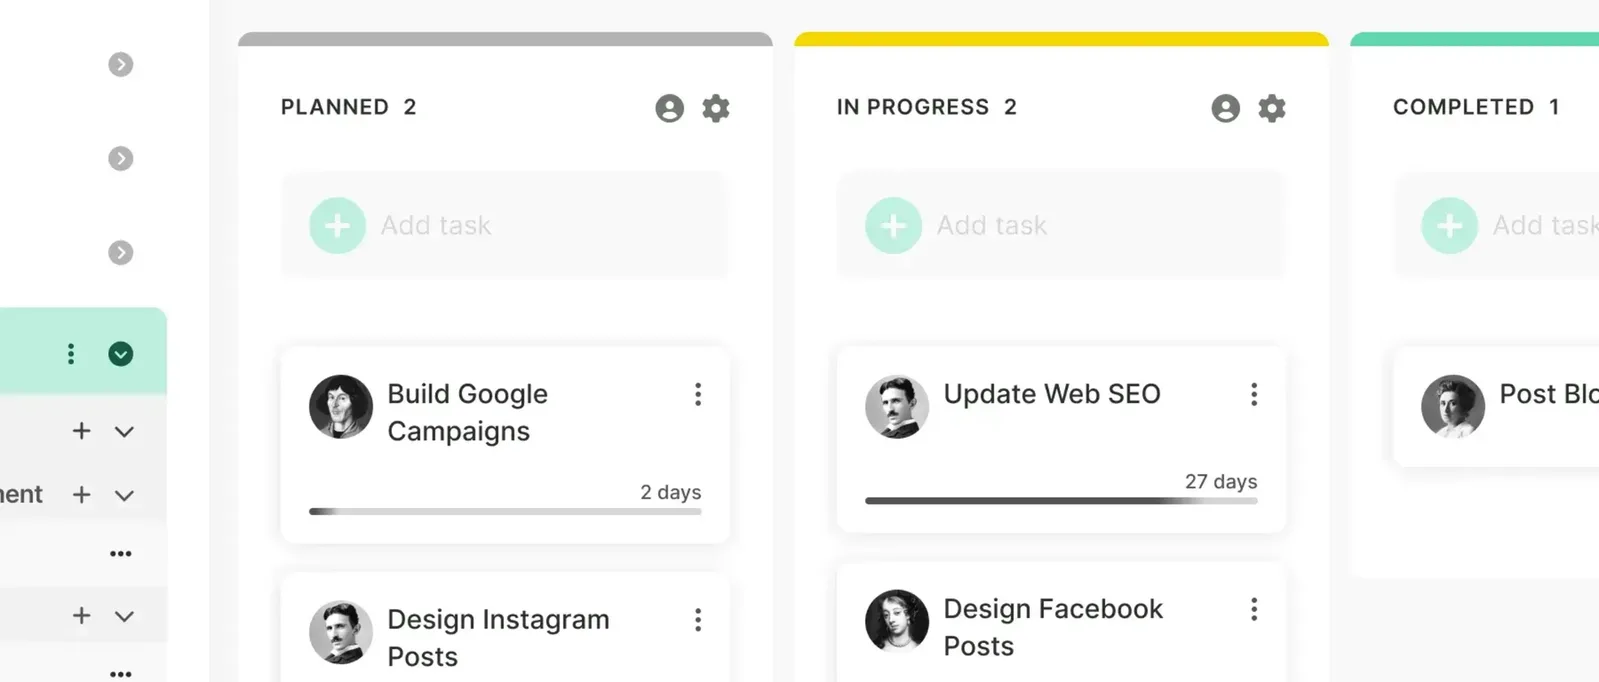Screen dimensions: 1599x682
Task: Click Build Google Campaigns progress bar
Action: tap(505, 512)
